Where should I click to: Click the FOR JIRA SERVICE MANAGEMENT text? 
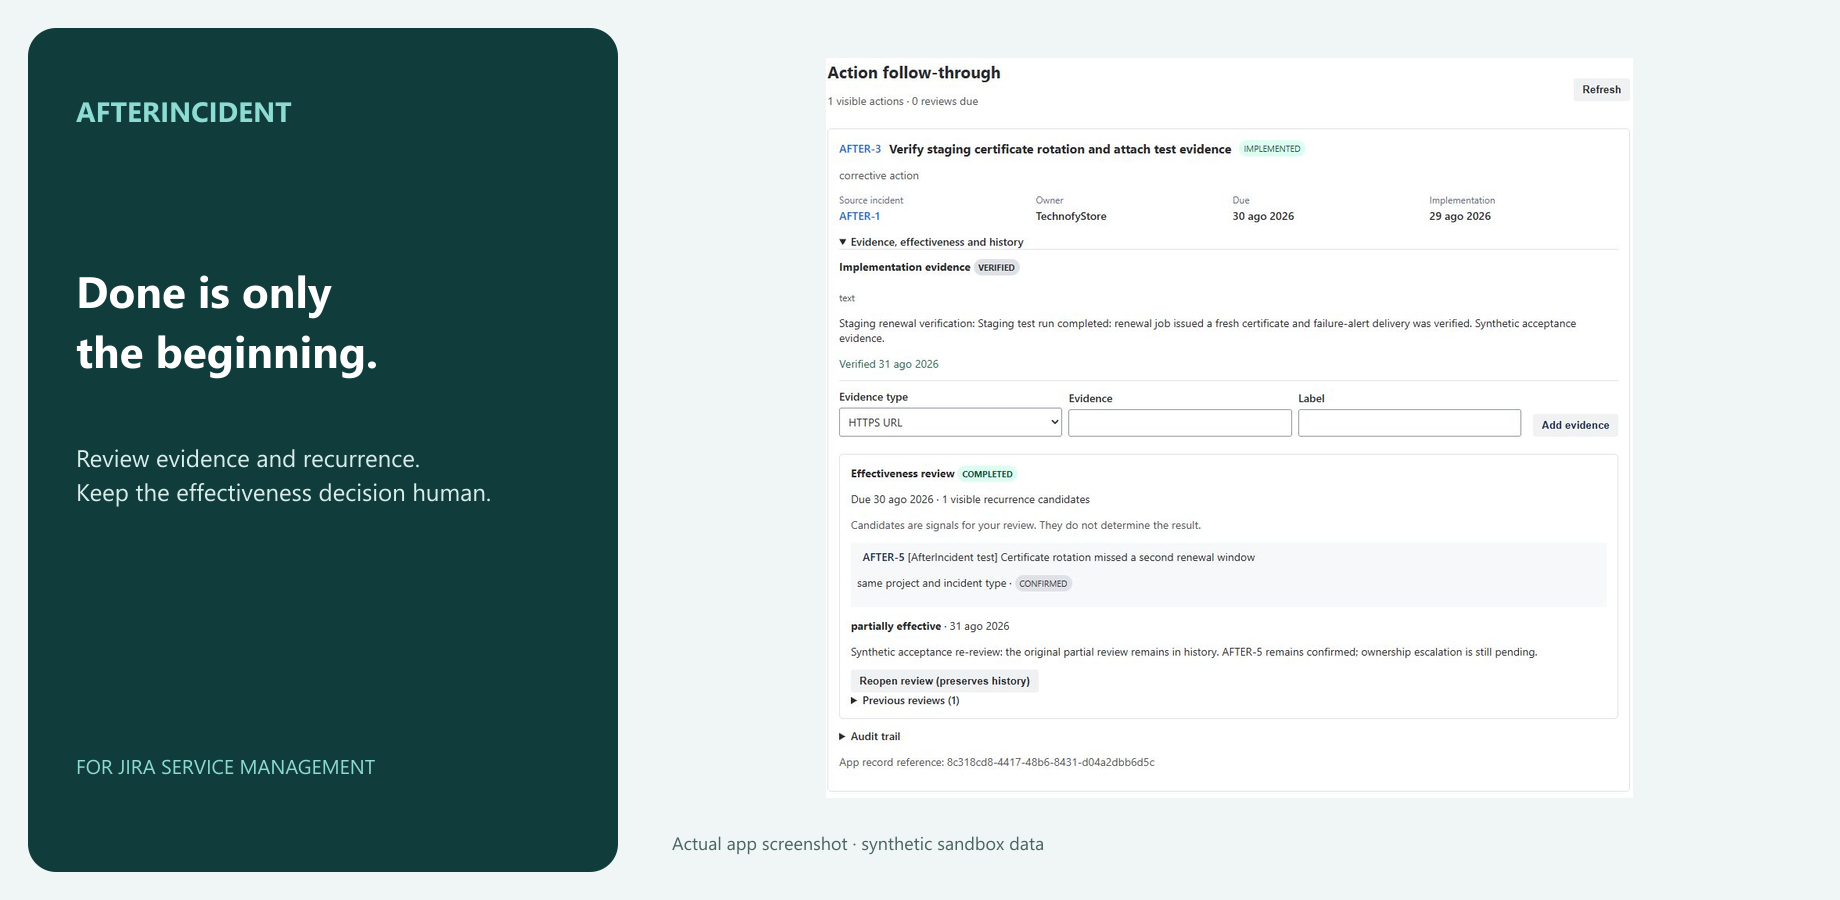226,767
